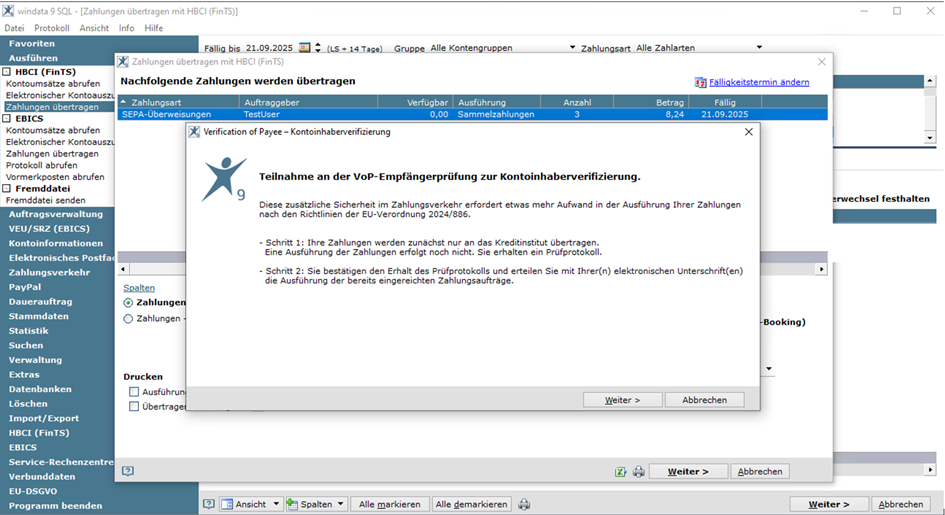Image resolution: width=945 pixels, height=515 pixels.
Task: Tick the Übertragen print checkbox
Action: (x=134, y=407)
